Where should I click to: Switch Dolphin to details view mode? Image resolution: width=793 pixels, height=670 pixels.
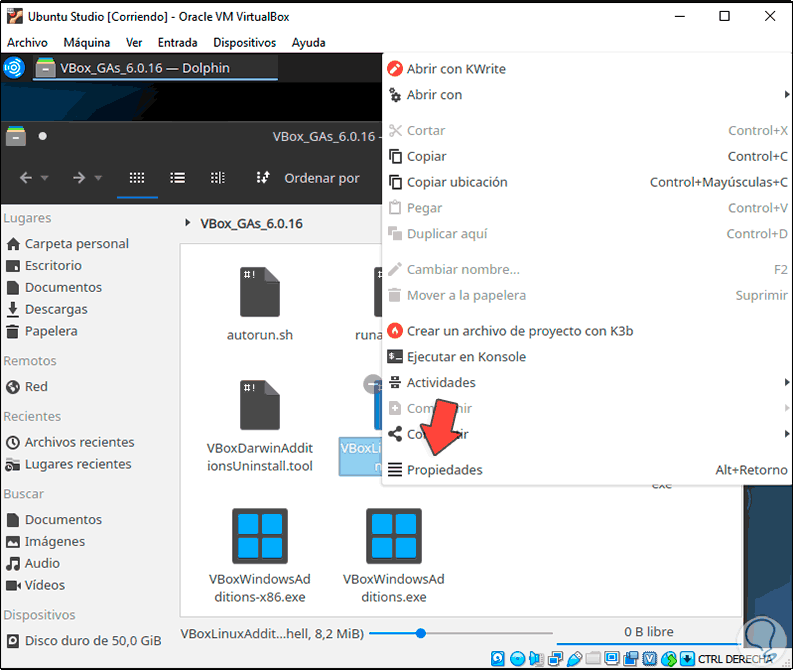(x=218, y=178)
